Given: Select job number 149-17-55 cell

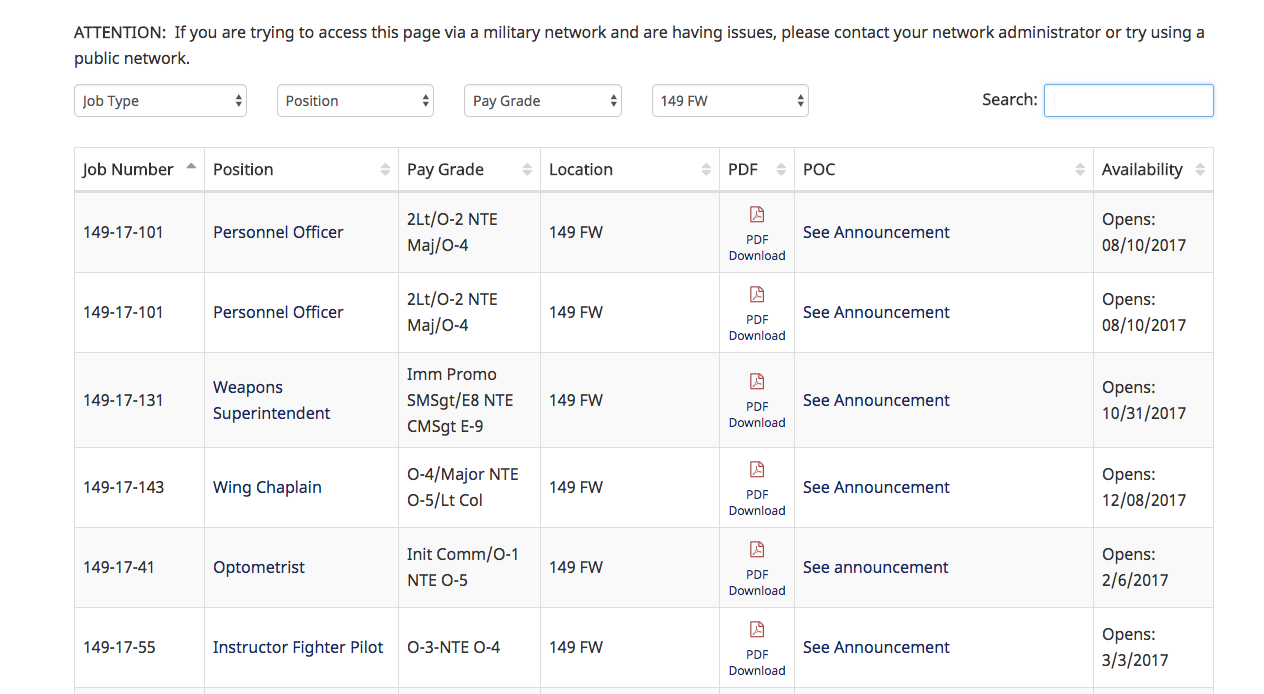Looking at the screenshot, I should pyautogui.click(x=140, y=647).
